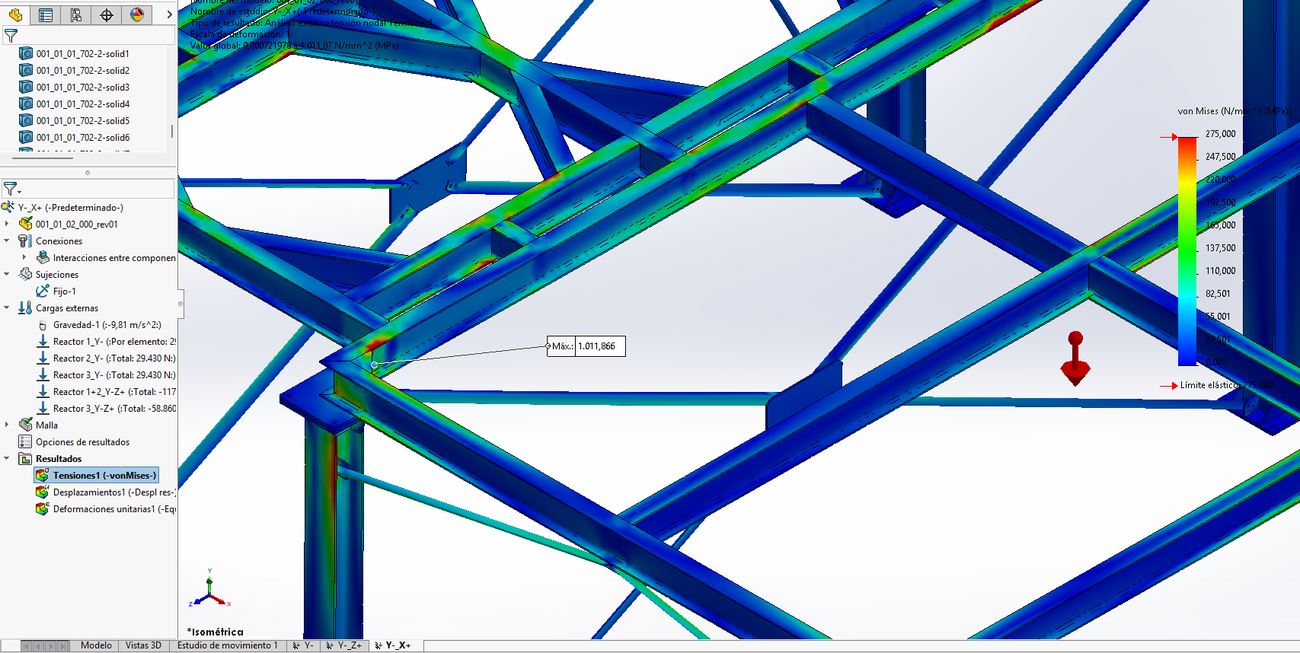Switch to the Y- simulation study tab
This screenshot has width=1300, height=653.
coord(304,646)
